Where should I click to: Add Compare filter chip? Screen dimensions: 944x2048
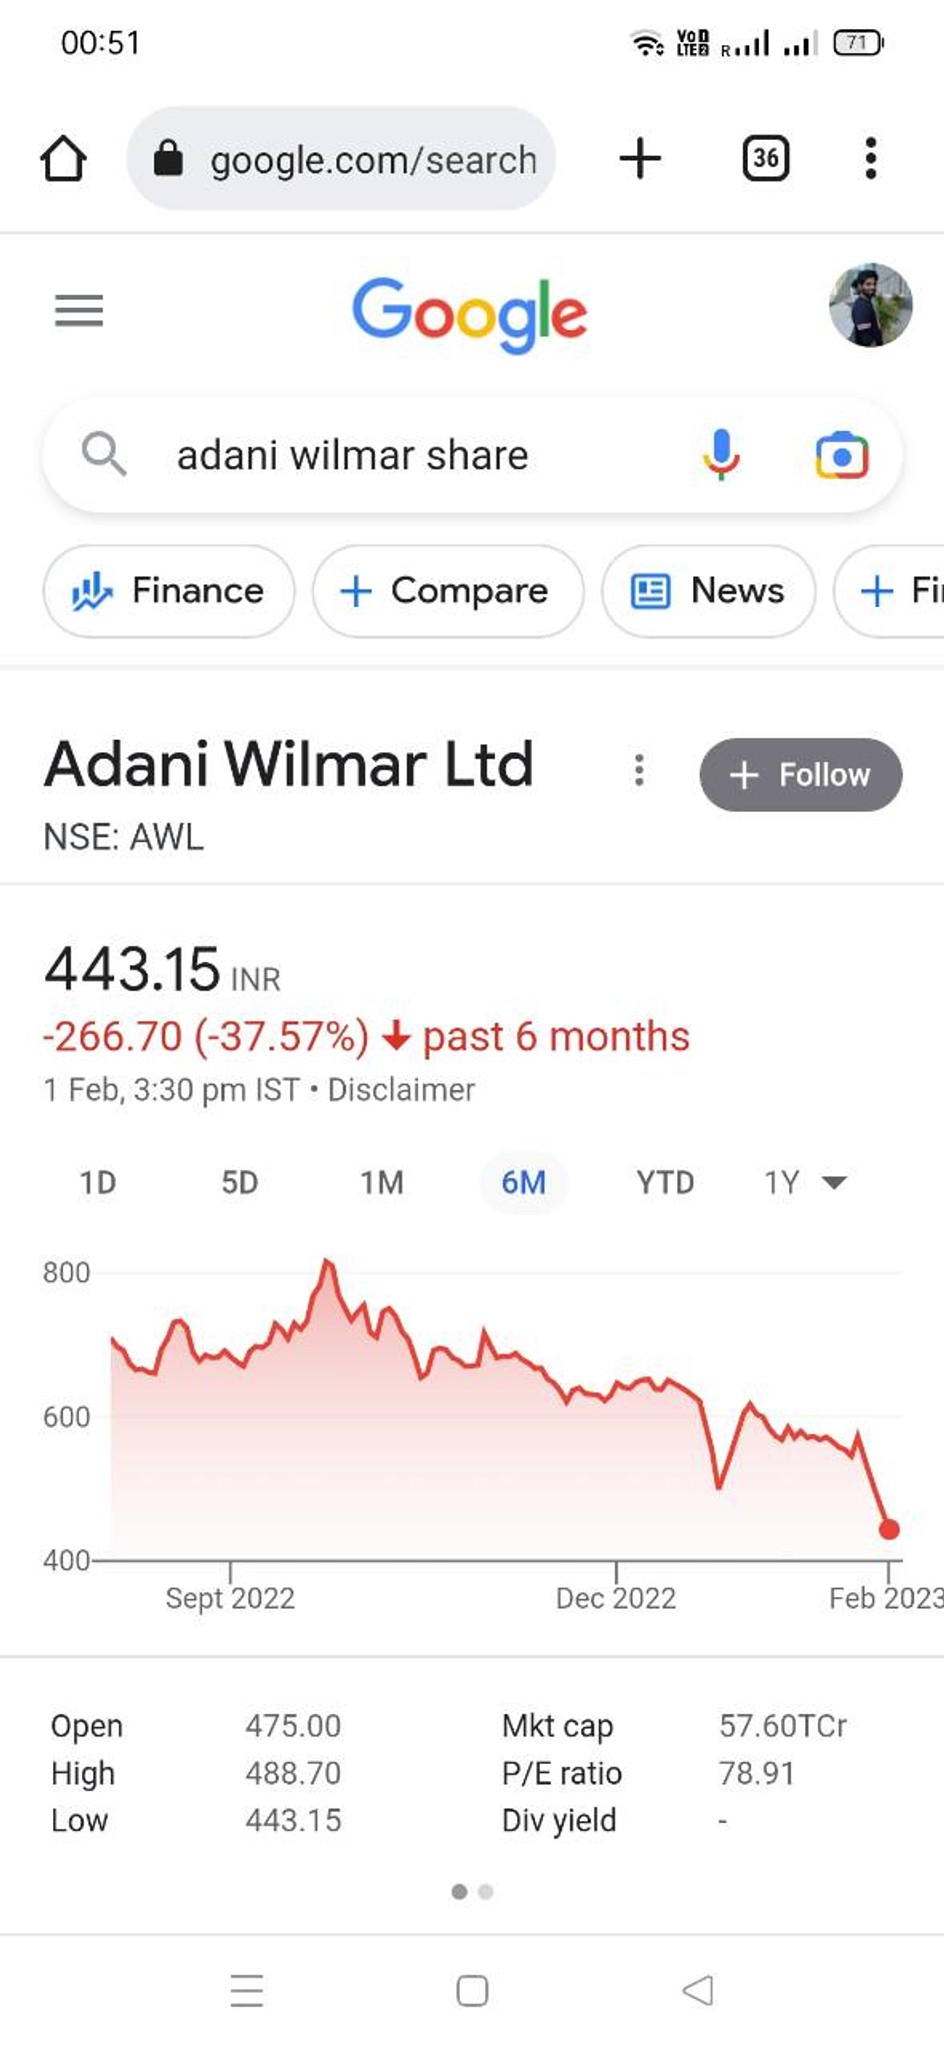click(x=448, y=591)
